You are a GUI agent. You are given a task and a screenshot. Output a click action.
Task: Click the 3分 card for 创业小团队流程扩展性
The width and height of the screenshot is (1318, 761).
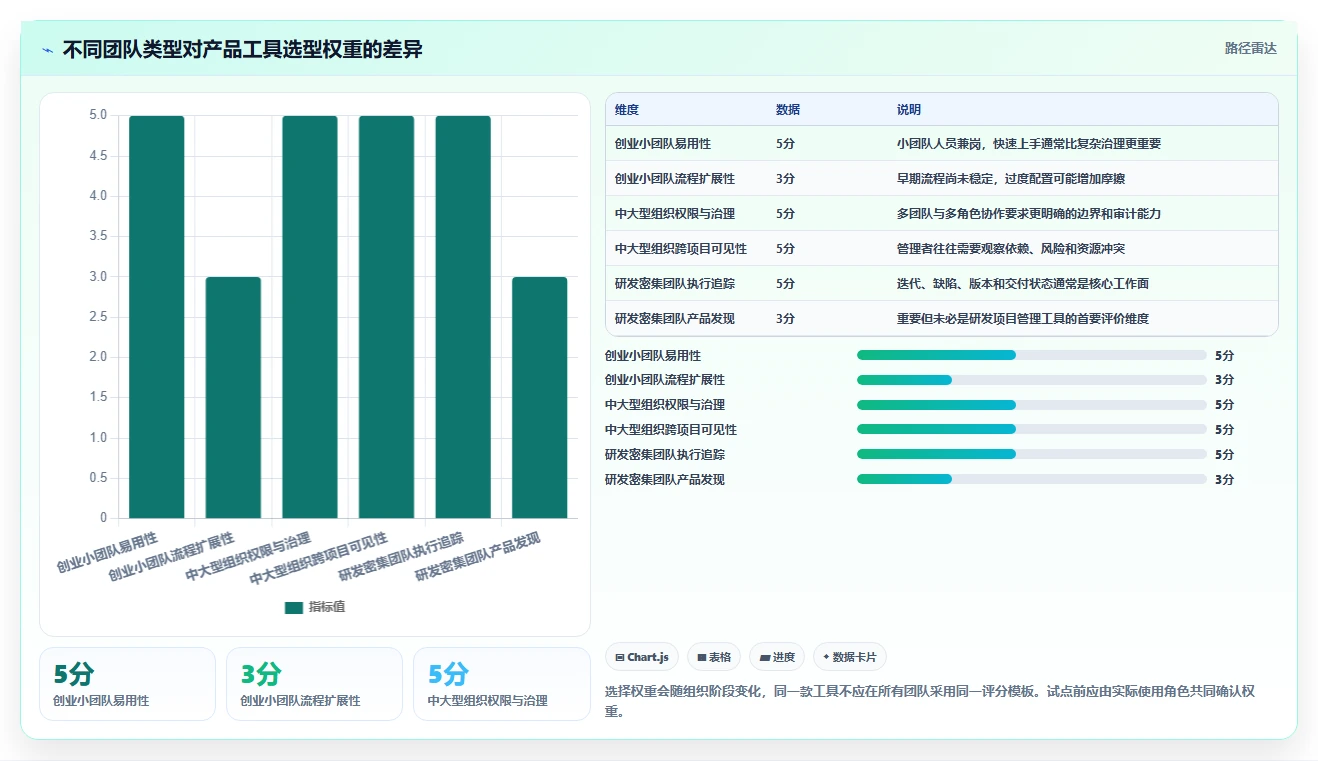[314, 684]
